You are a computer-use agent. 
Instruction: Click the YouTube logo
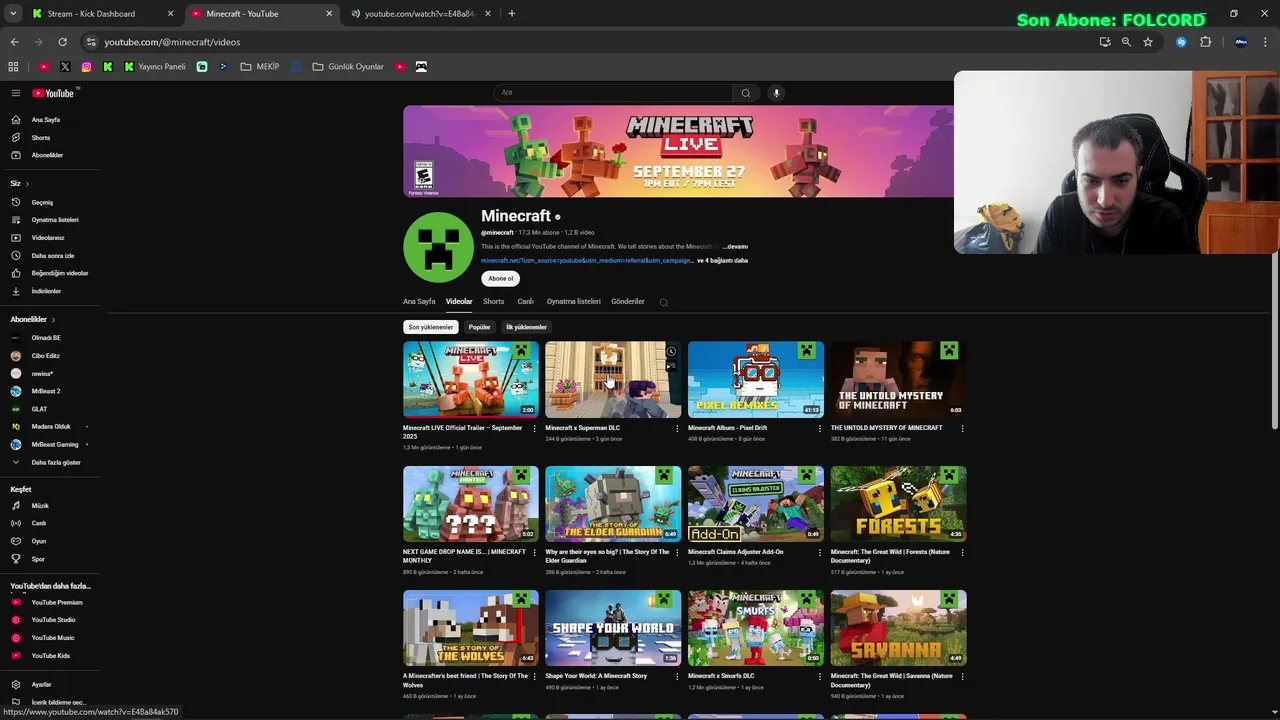click(54, 93)
